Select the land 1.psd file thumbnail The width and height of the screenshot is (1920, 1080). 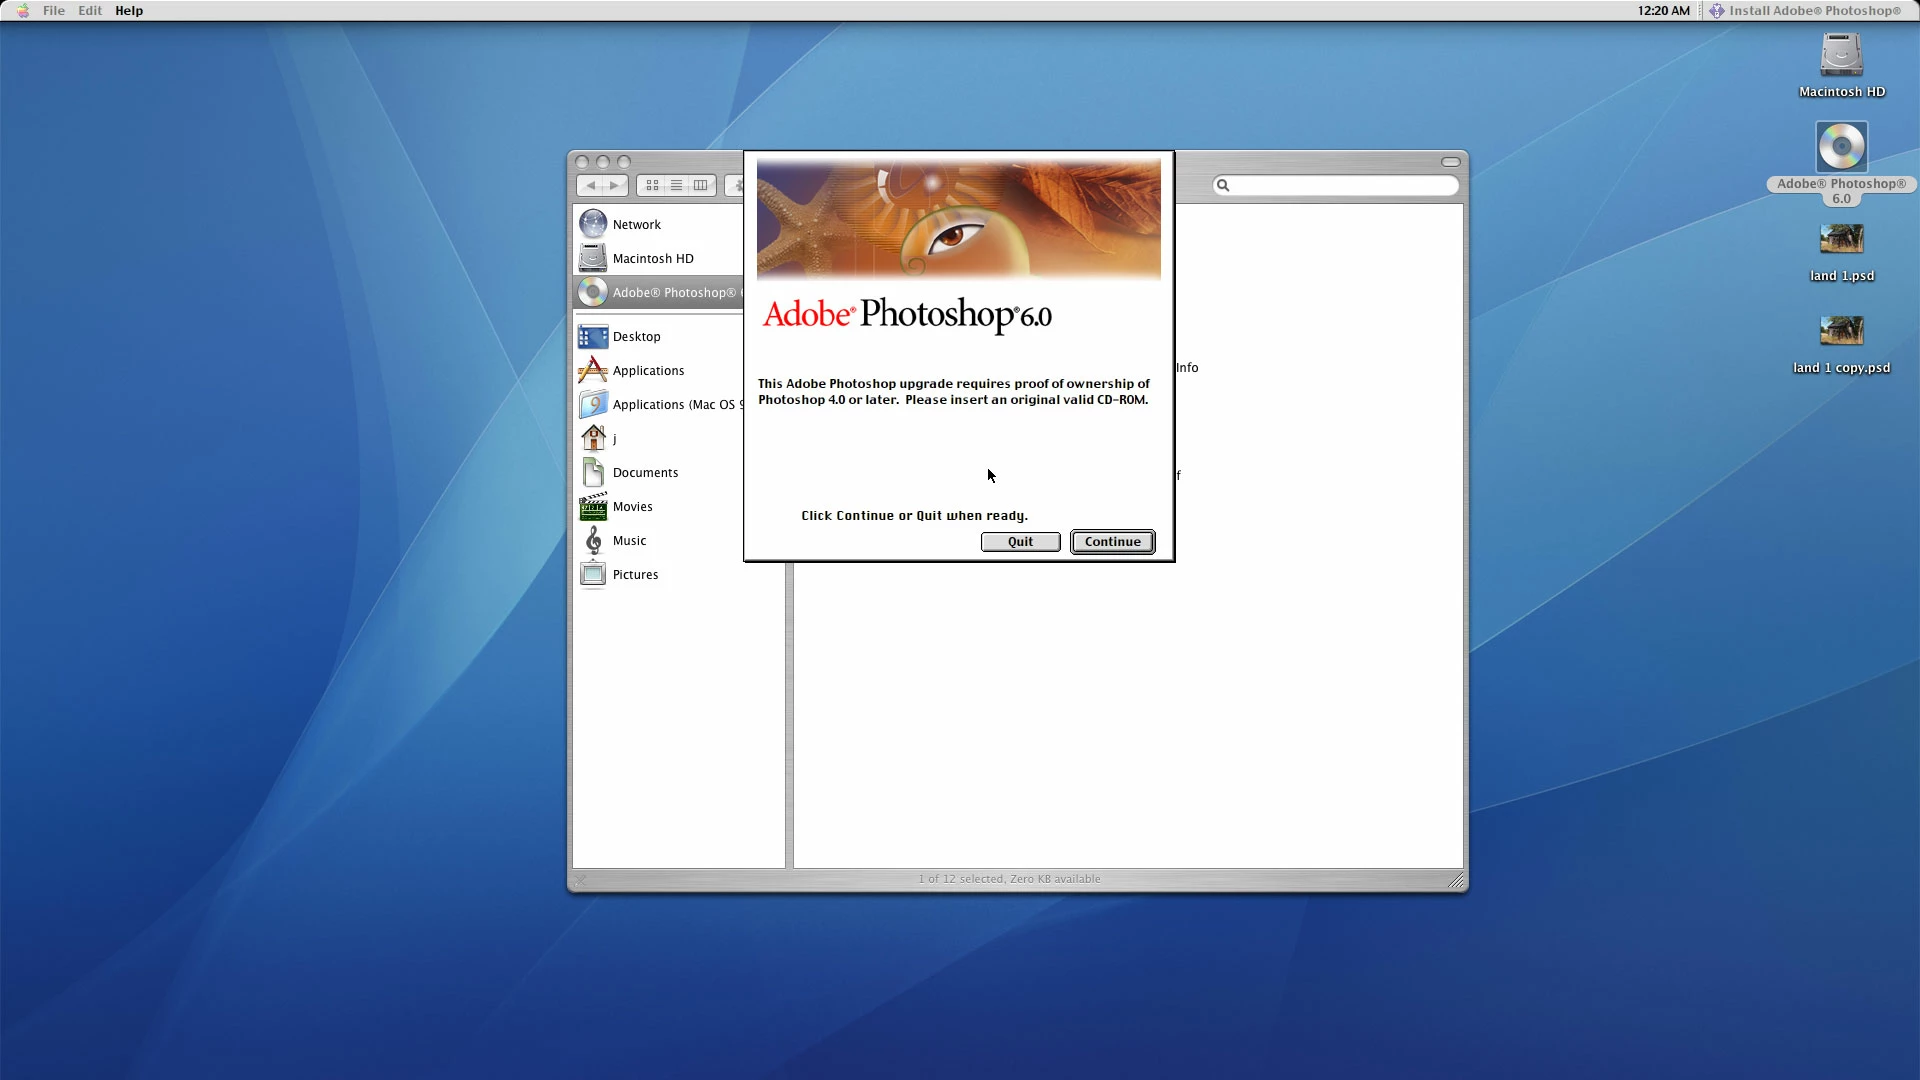click(x=1841, y=240)
